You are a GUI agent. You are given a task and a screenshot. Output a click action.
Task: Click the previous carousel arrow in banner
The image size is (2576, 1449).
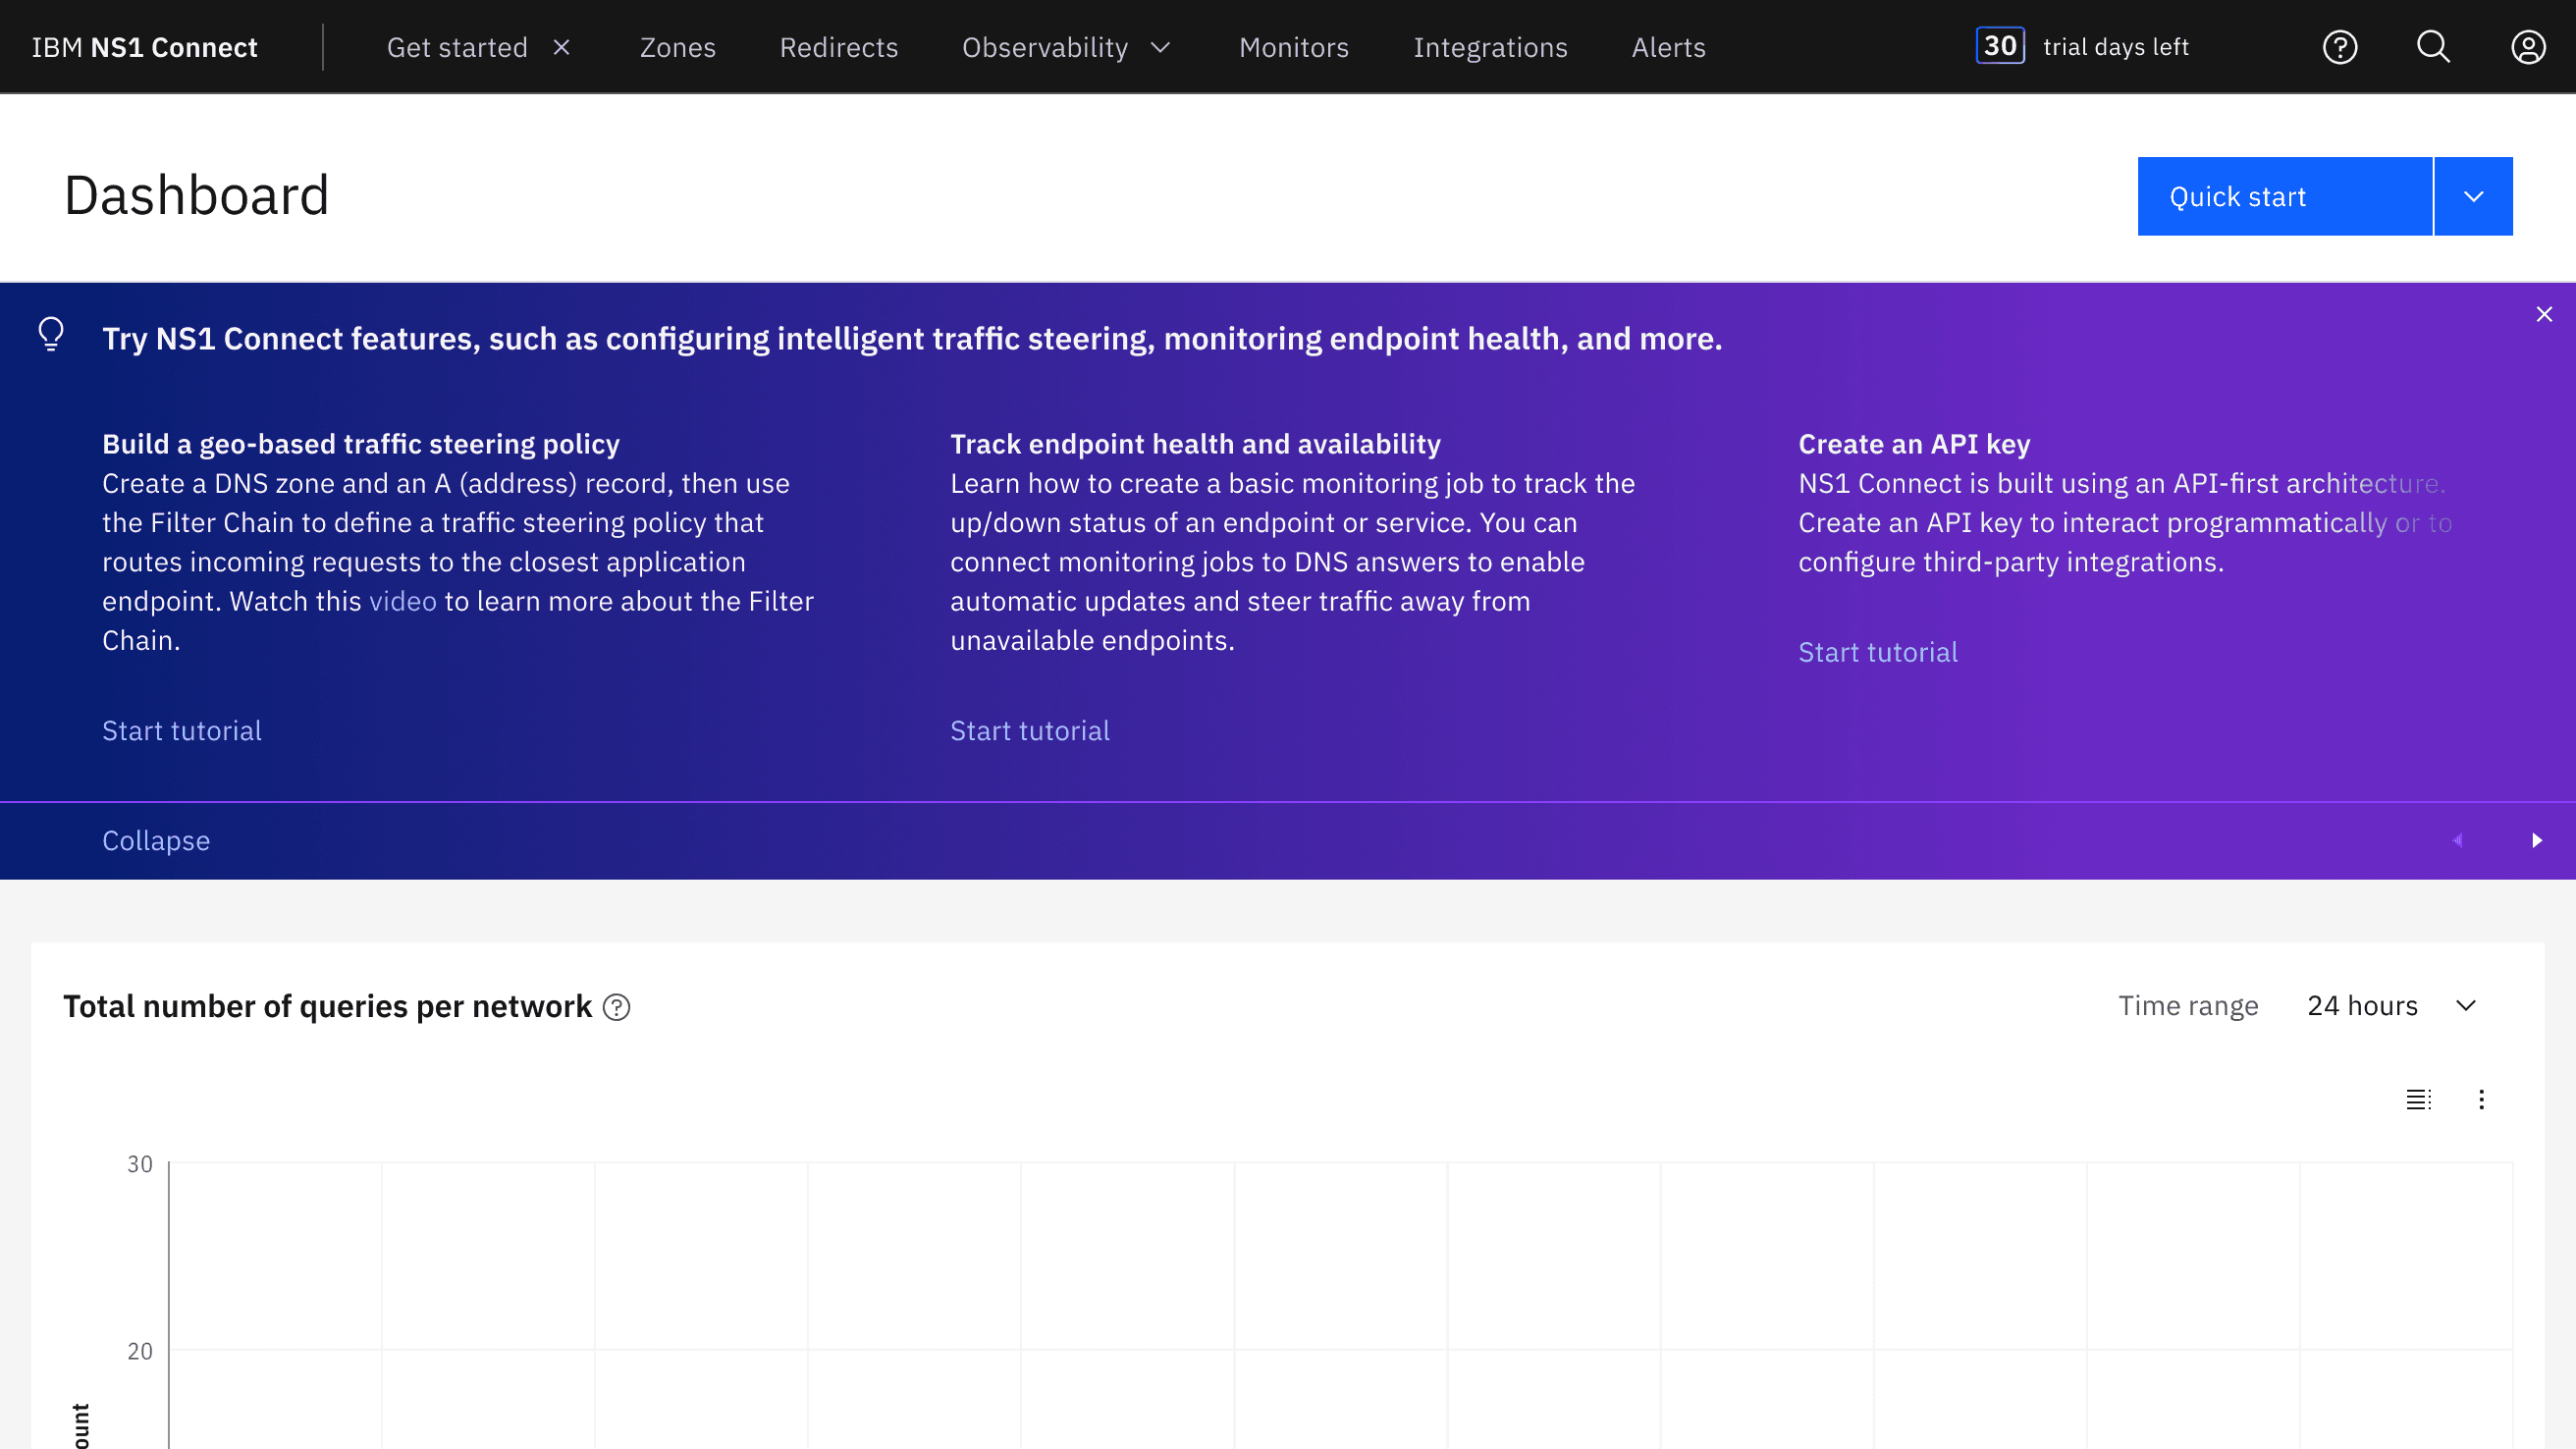(2457, 840)
